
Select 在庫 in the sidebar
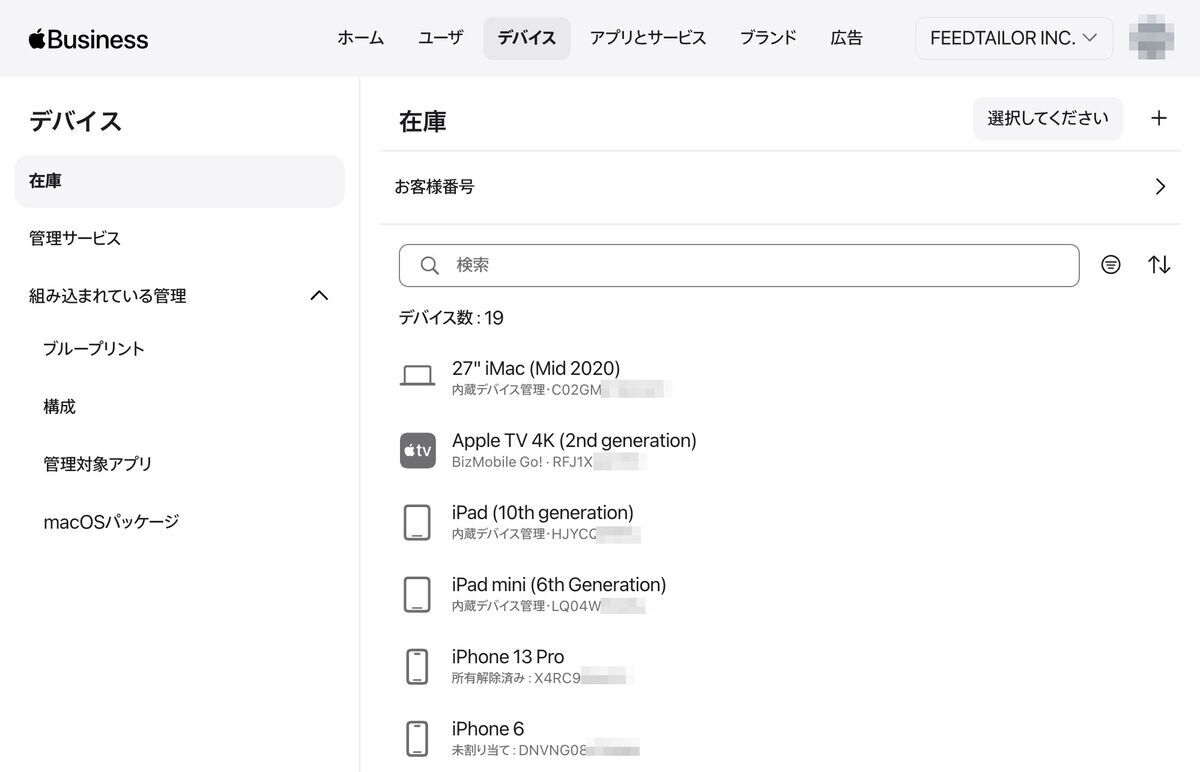pyautogui.click(x=180, y=181)
